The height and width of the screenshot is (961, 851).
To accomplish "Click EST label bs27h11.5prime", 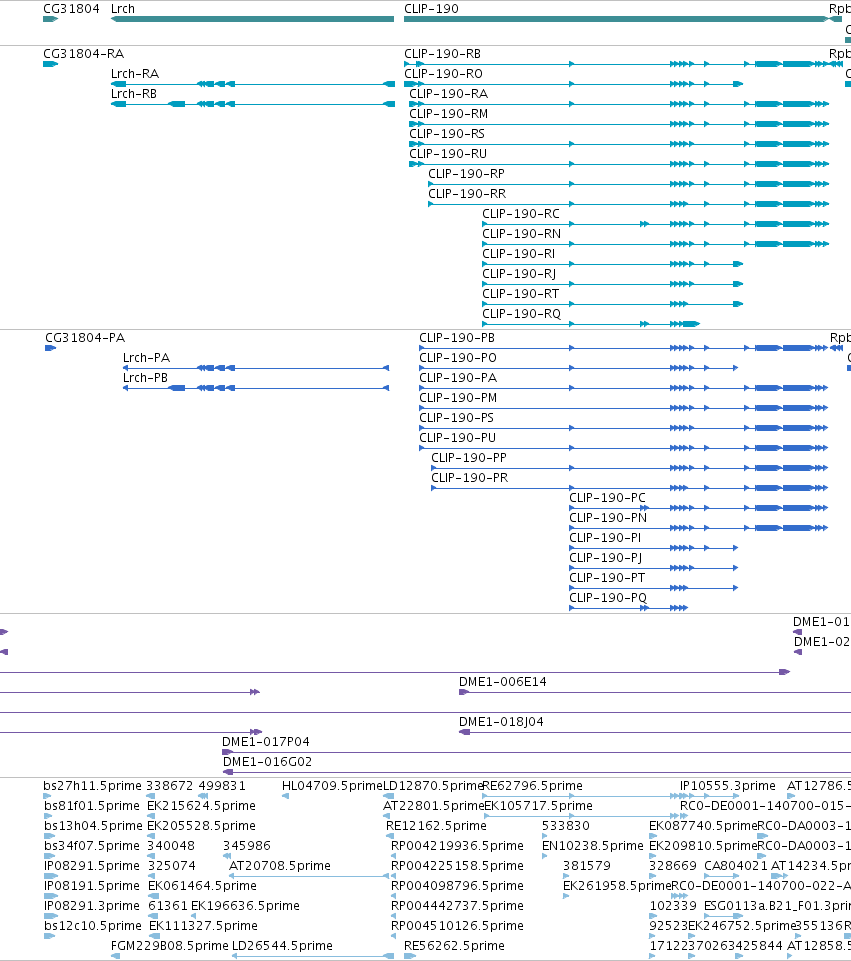I will tap(93, 786).
